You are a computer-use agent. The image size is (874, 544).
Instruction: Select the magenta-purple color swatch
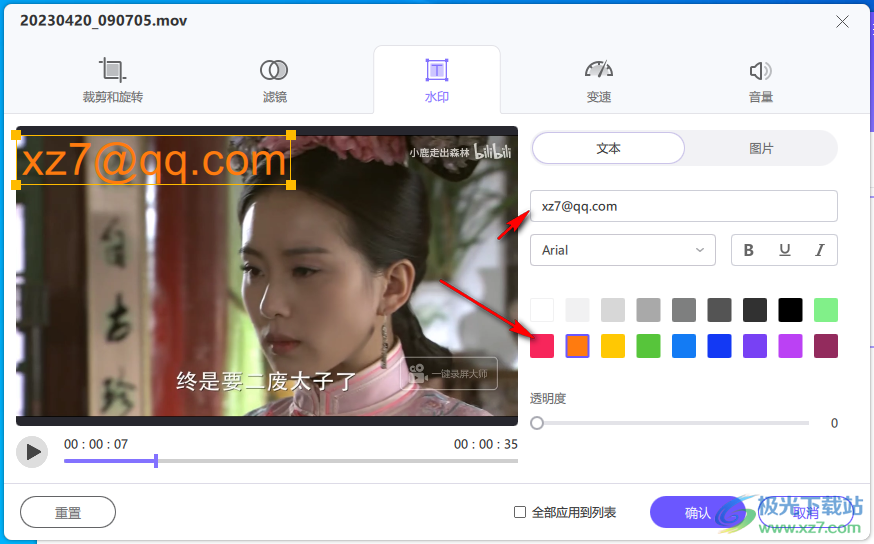coord(790,346)
